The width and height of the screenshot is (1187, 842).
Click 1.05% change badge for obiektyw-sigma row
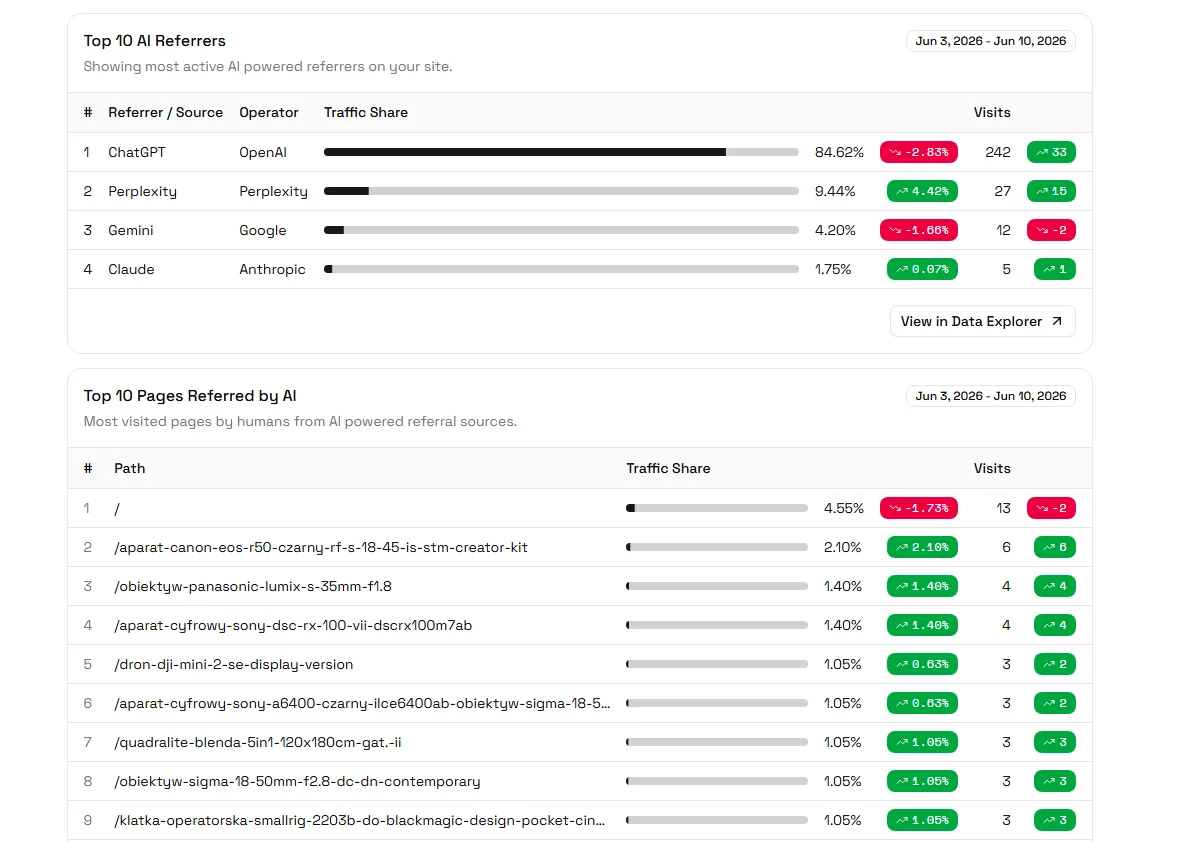[922, 781]
